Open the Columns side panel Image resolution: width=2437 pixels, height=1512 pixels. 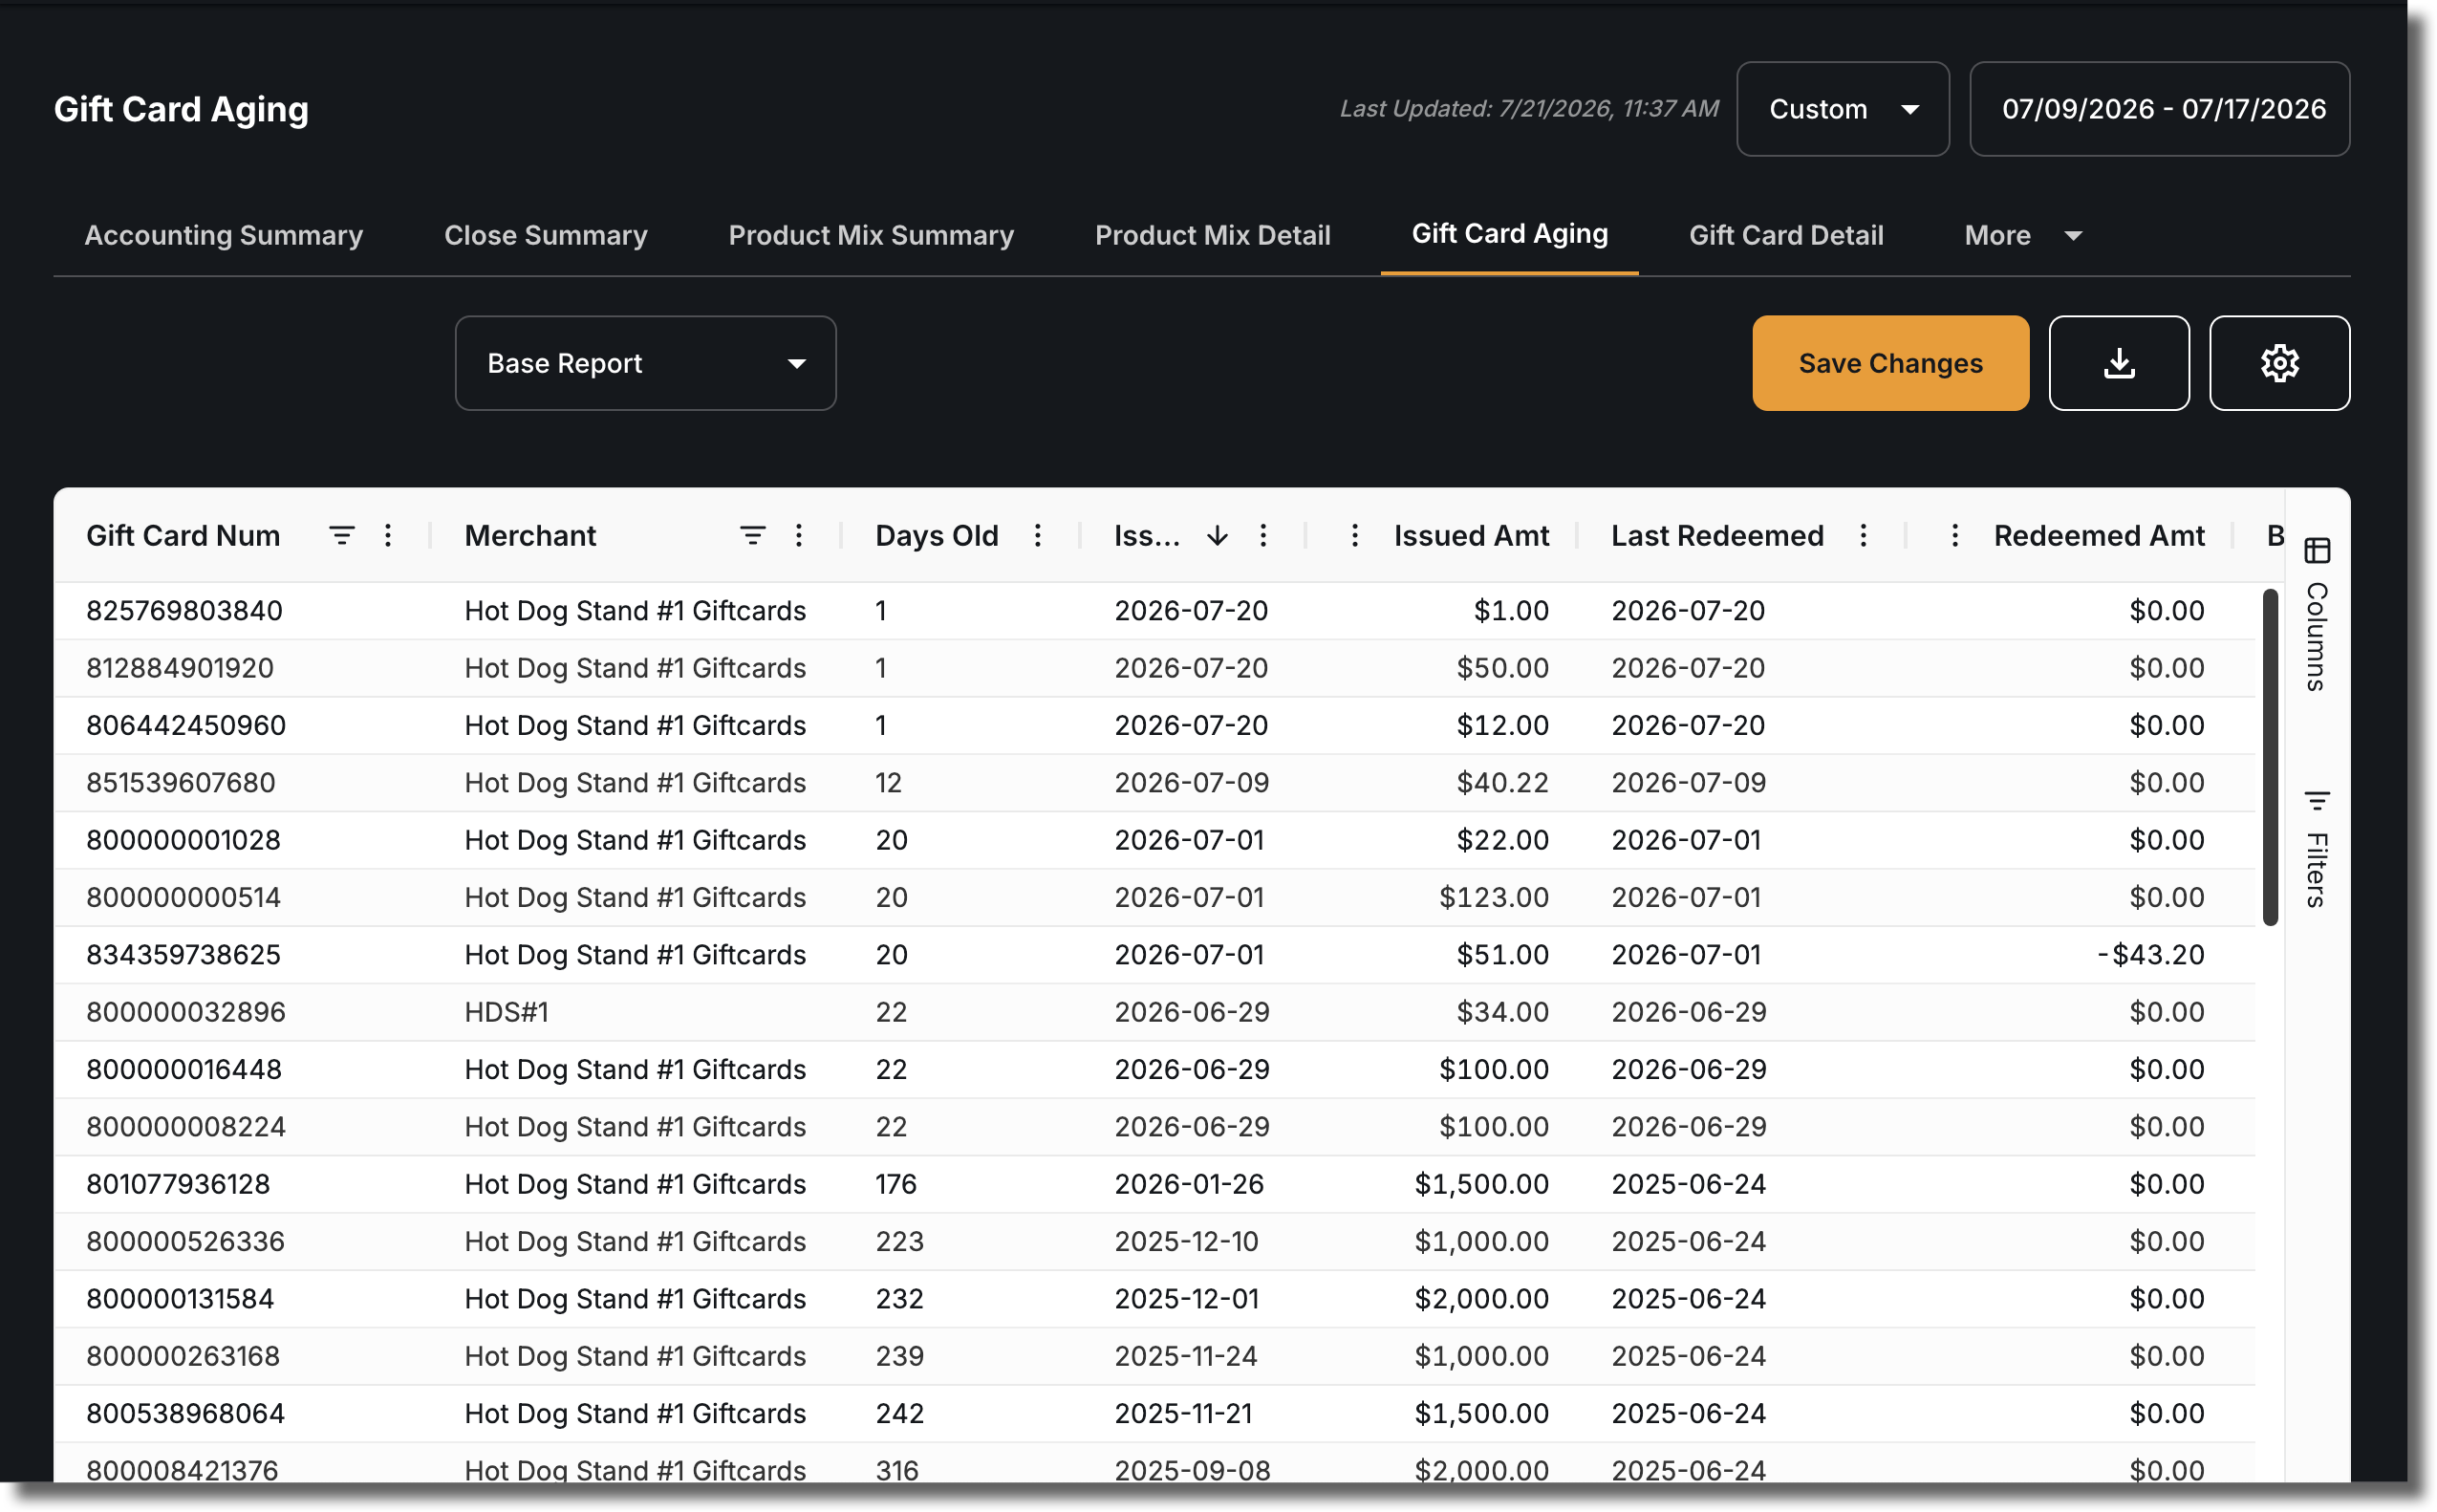tap(2317, 614)
